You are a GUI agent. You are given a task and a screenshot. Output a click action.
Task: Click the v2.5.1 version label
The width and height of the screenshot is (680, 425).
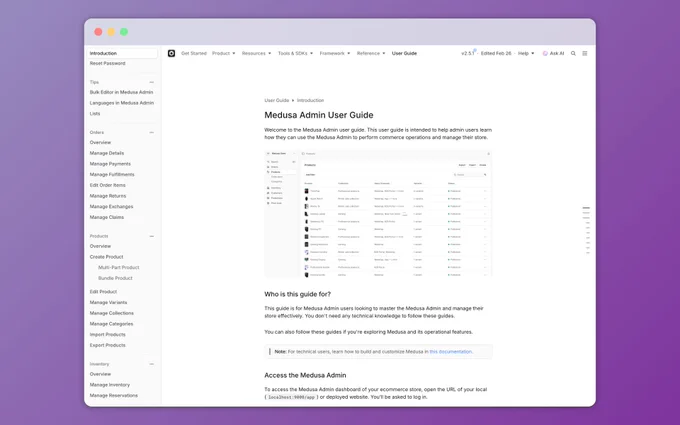pyautogui.click(x=468, y=53)
